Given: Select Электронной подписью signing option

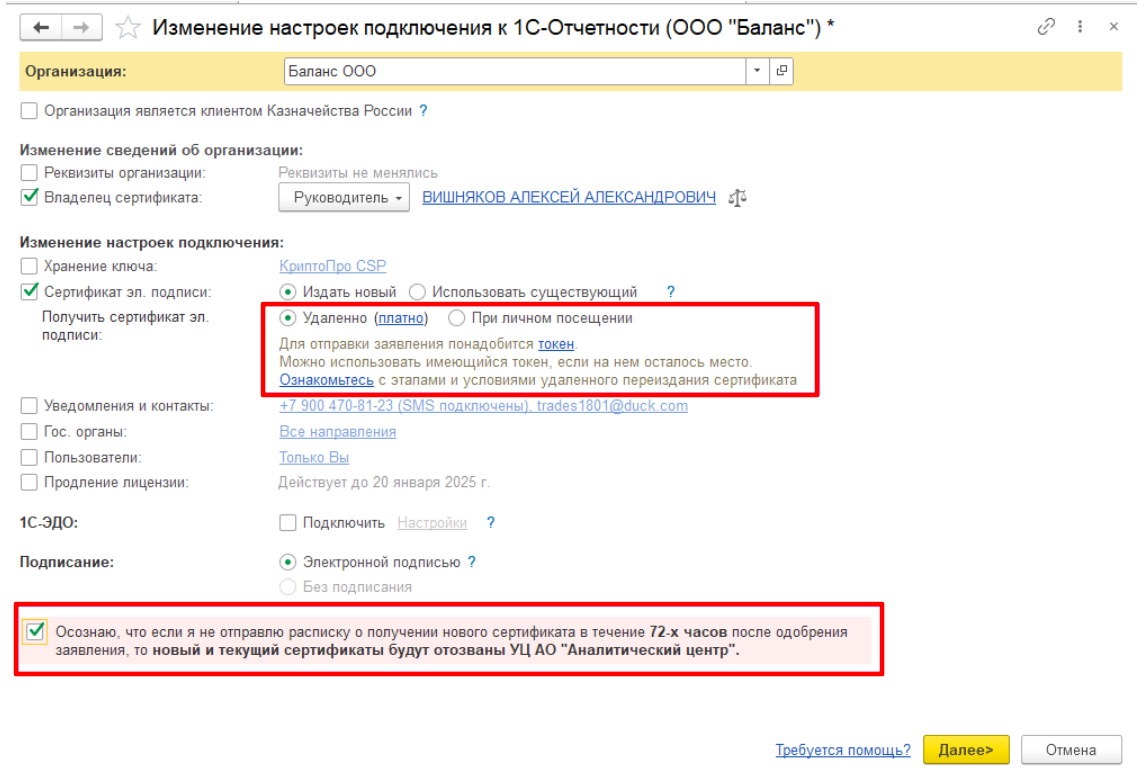Looking at the screenshot, I should click(288, 562).
